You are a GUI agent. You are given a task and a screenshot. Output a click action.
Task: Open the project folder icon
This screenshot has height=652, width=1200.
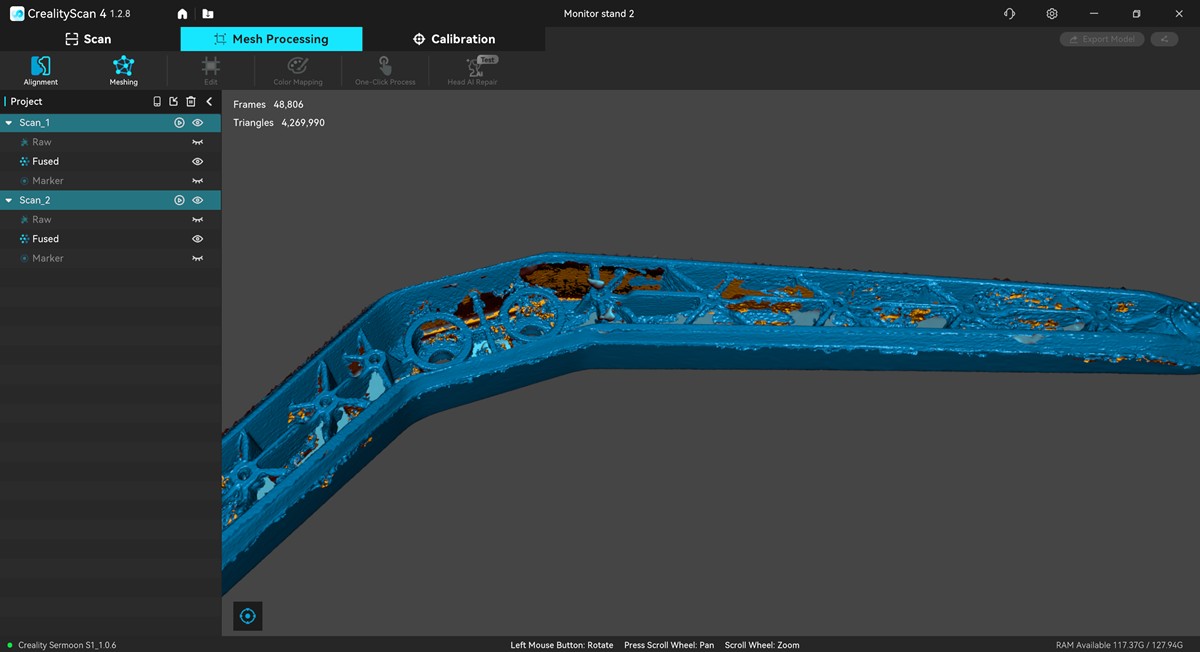tap(207, 14)
